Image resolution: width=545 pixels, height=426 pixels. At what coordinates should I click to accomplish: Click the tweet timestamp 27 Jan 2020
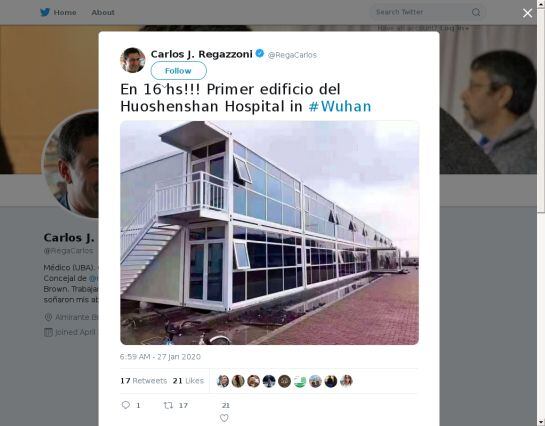pos(160,357)
